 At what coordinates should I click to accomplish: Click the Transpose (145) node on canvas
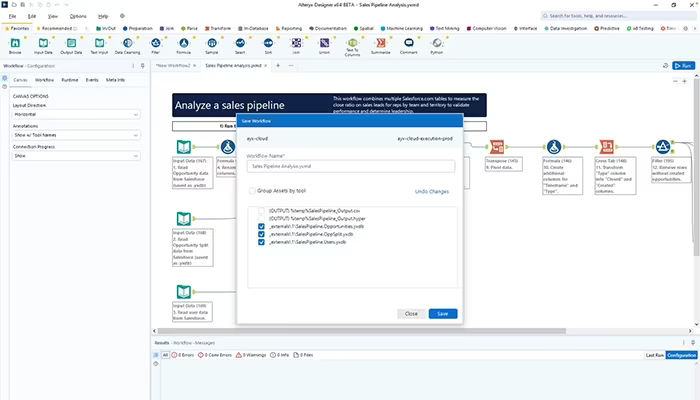(497, 146)
